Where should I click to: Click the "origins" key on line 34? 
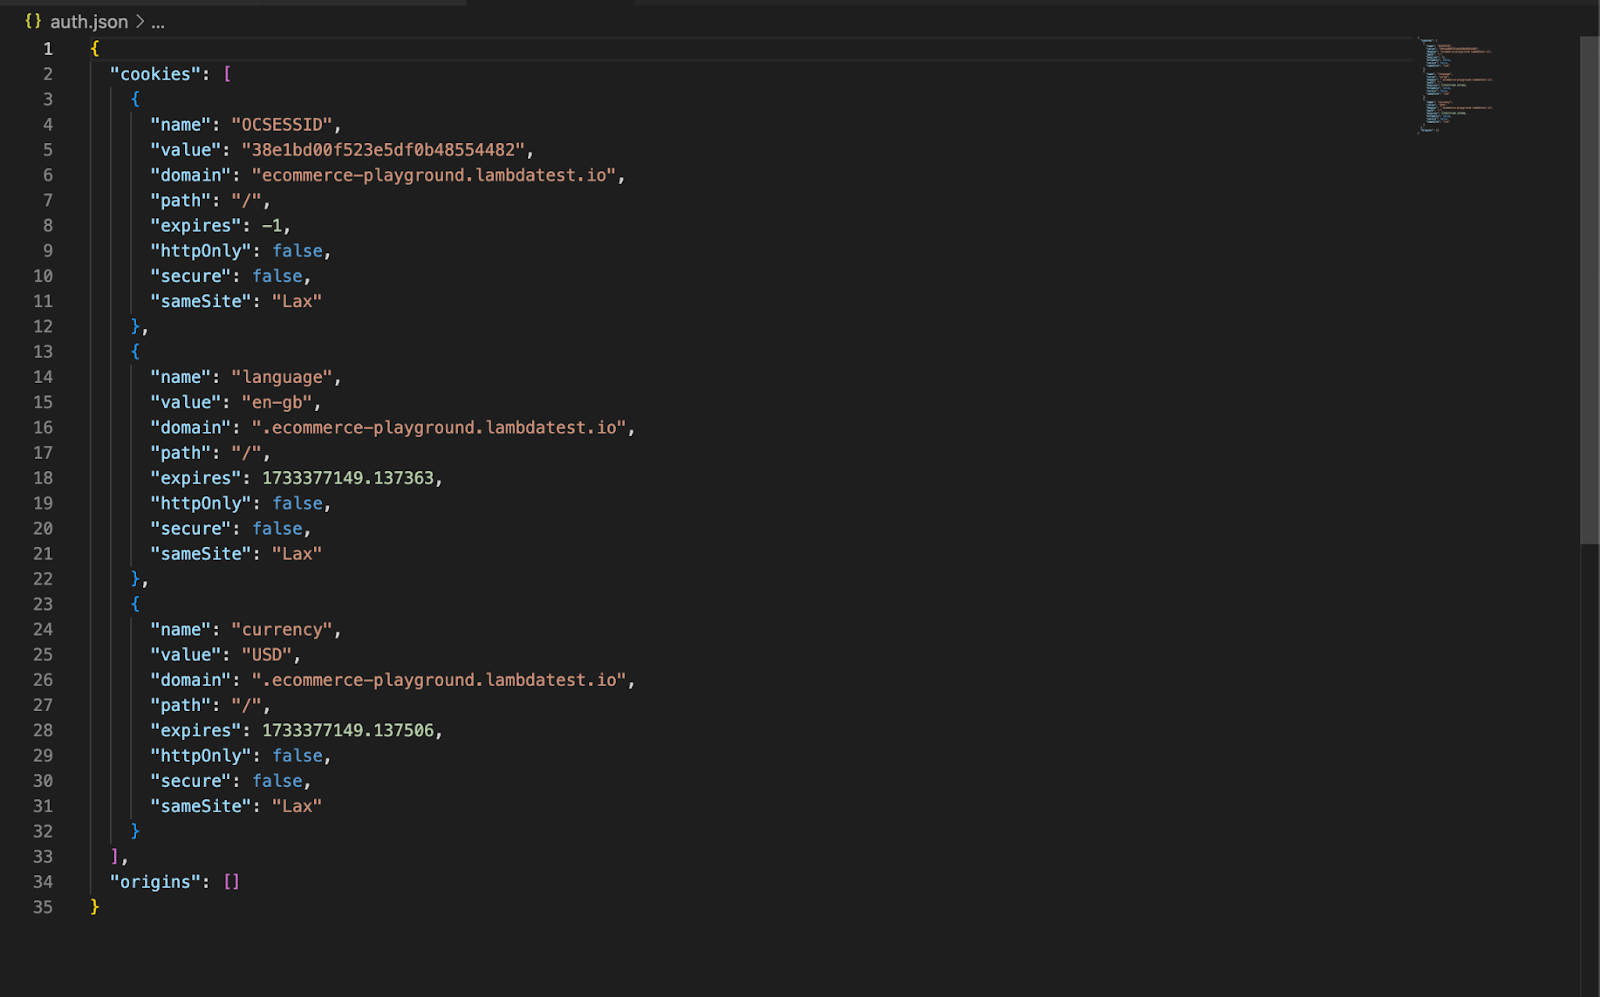coord(157,882)
